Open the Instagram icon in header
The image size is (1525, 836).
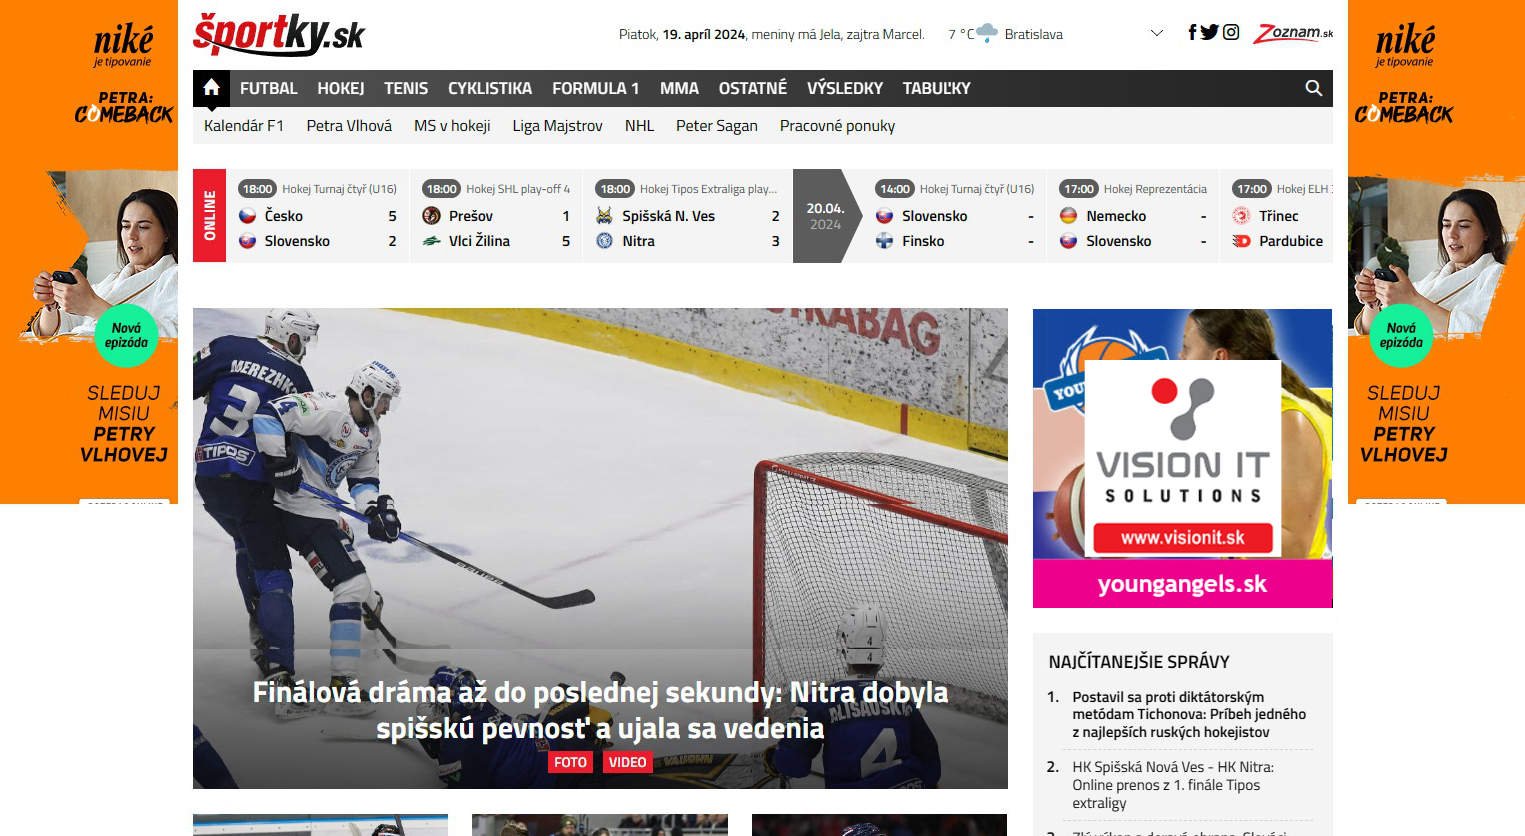(x=1231, y=32)
